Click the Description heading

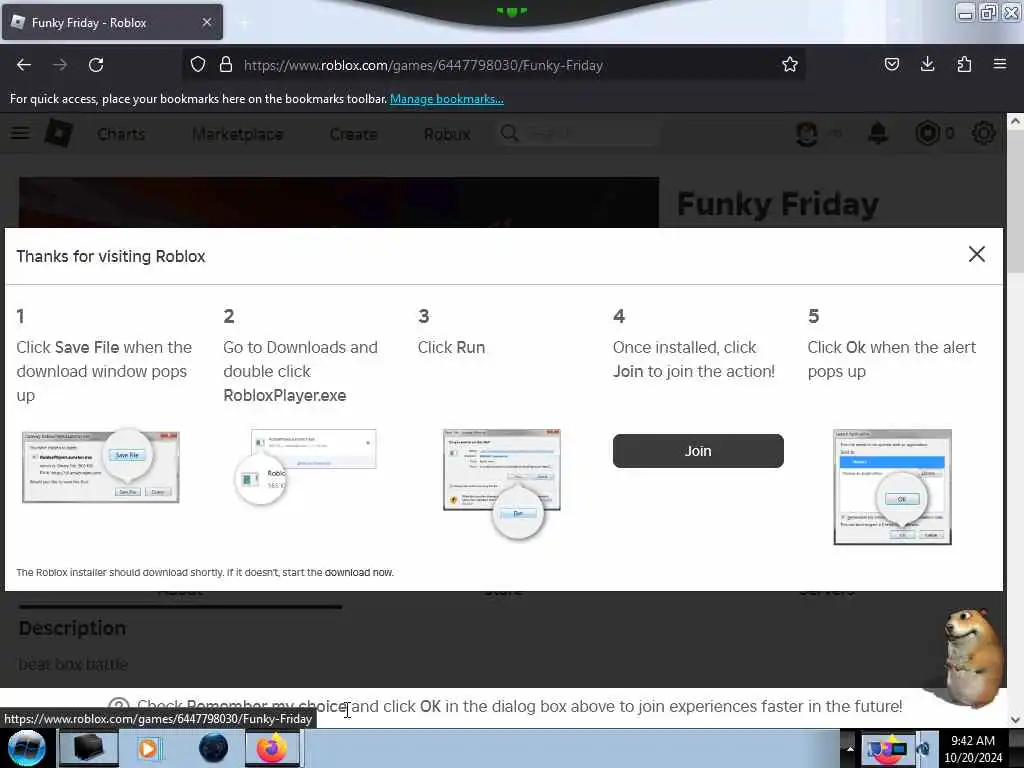72,628
